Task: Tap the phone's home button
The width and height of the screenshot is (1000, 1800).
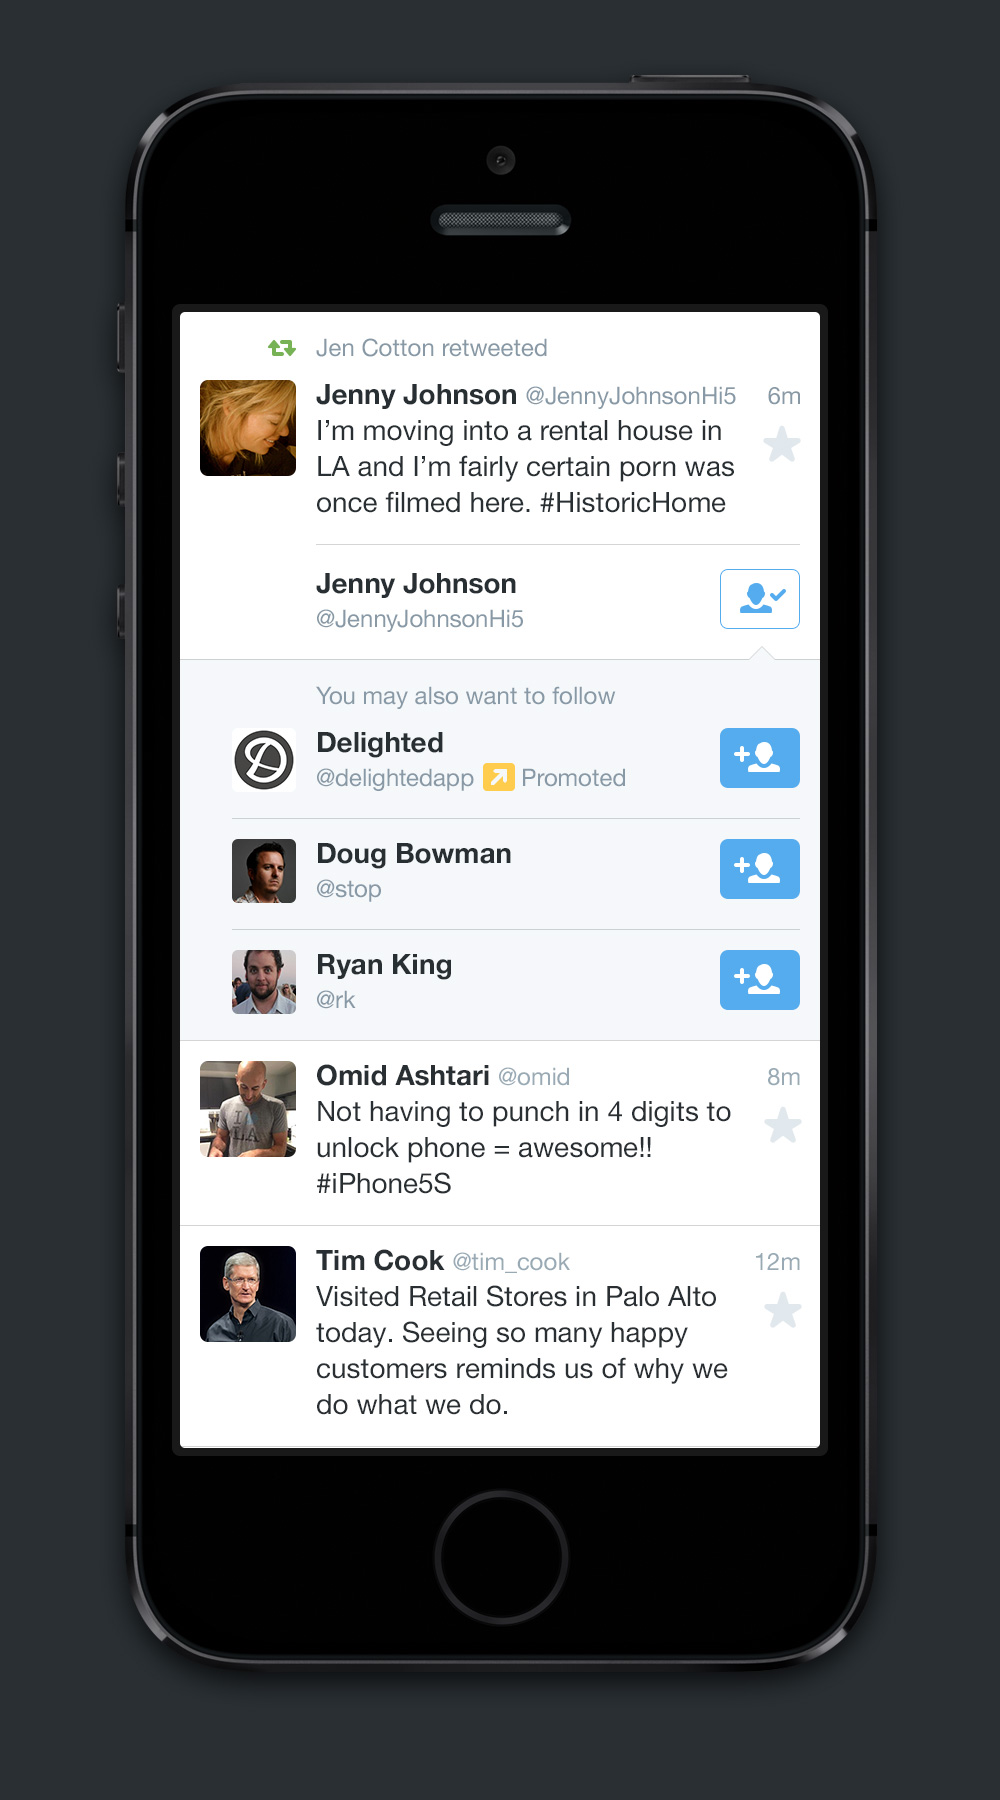Action: [501, 1557]
